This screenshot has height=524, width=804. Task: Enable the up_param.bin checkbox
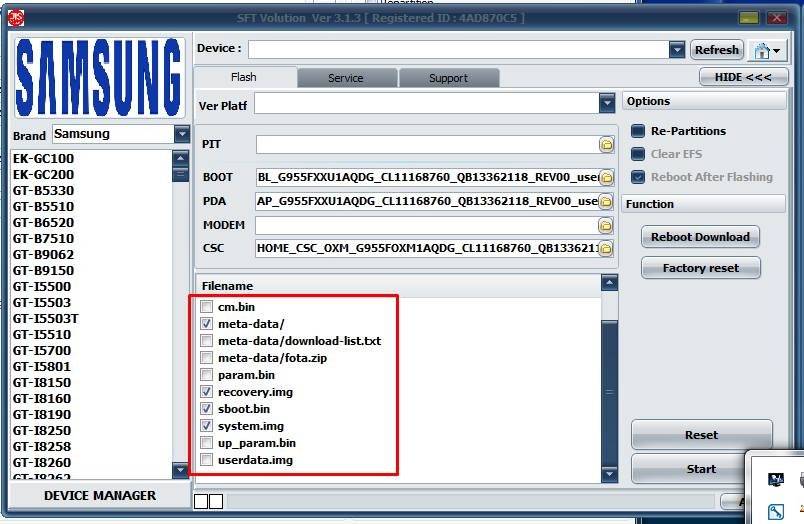coord(206,442)
